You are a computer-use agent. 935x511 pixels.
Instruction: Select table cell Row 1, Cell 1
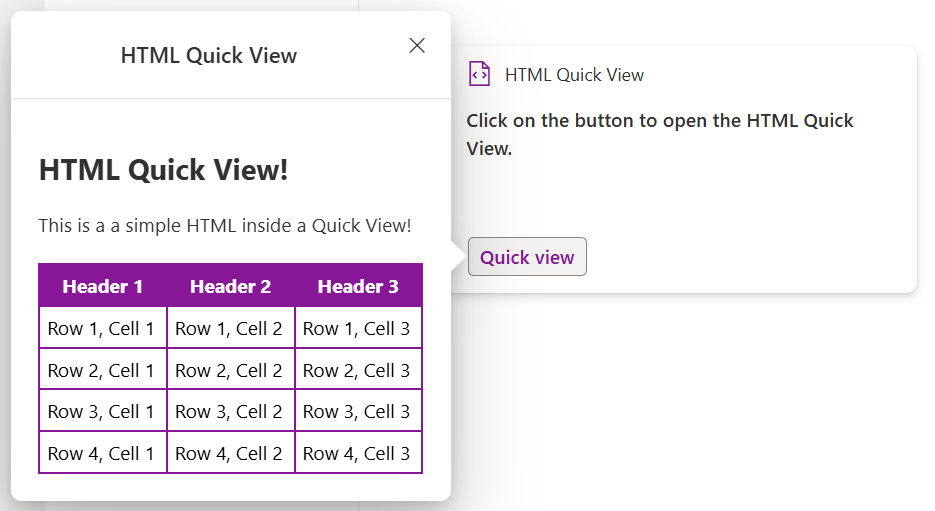coord(102,328)
